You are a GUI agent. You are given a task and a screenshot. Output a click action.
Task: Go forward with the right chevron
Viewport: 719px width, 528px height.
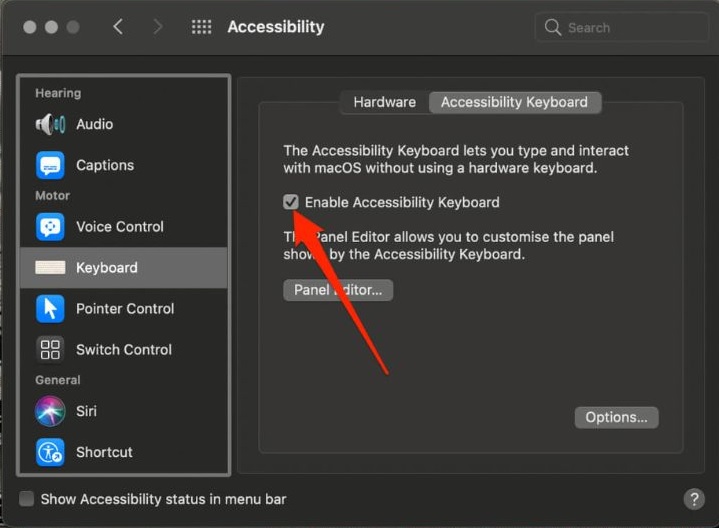tap(157, 27)
